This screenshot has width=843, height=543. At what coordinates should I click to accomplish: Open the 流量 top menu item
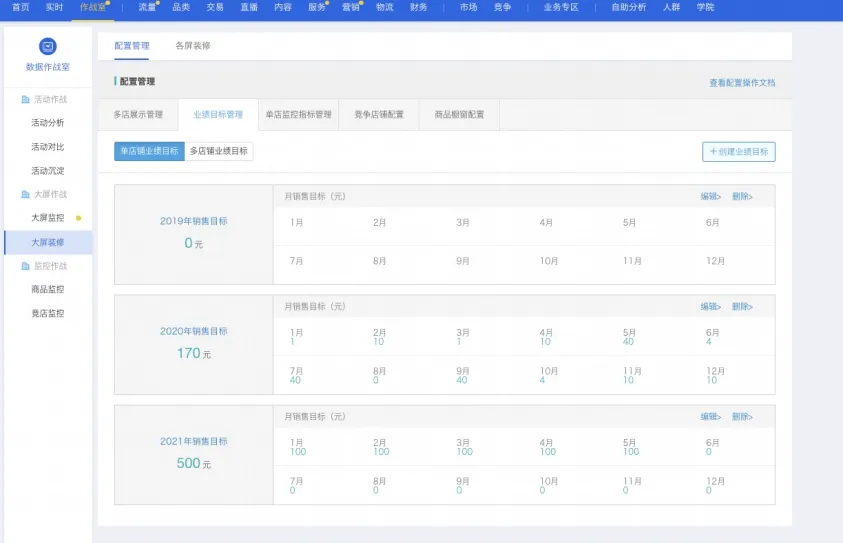[x=147, y=7]
